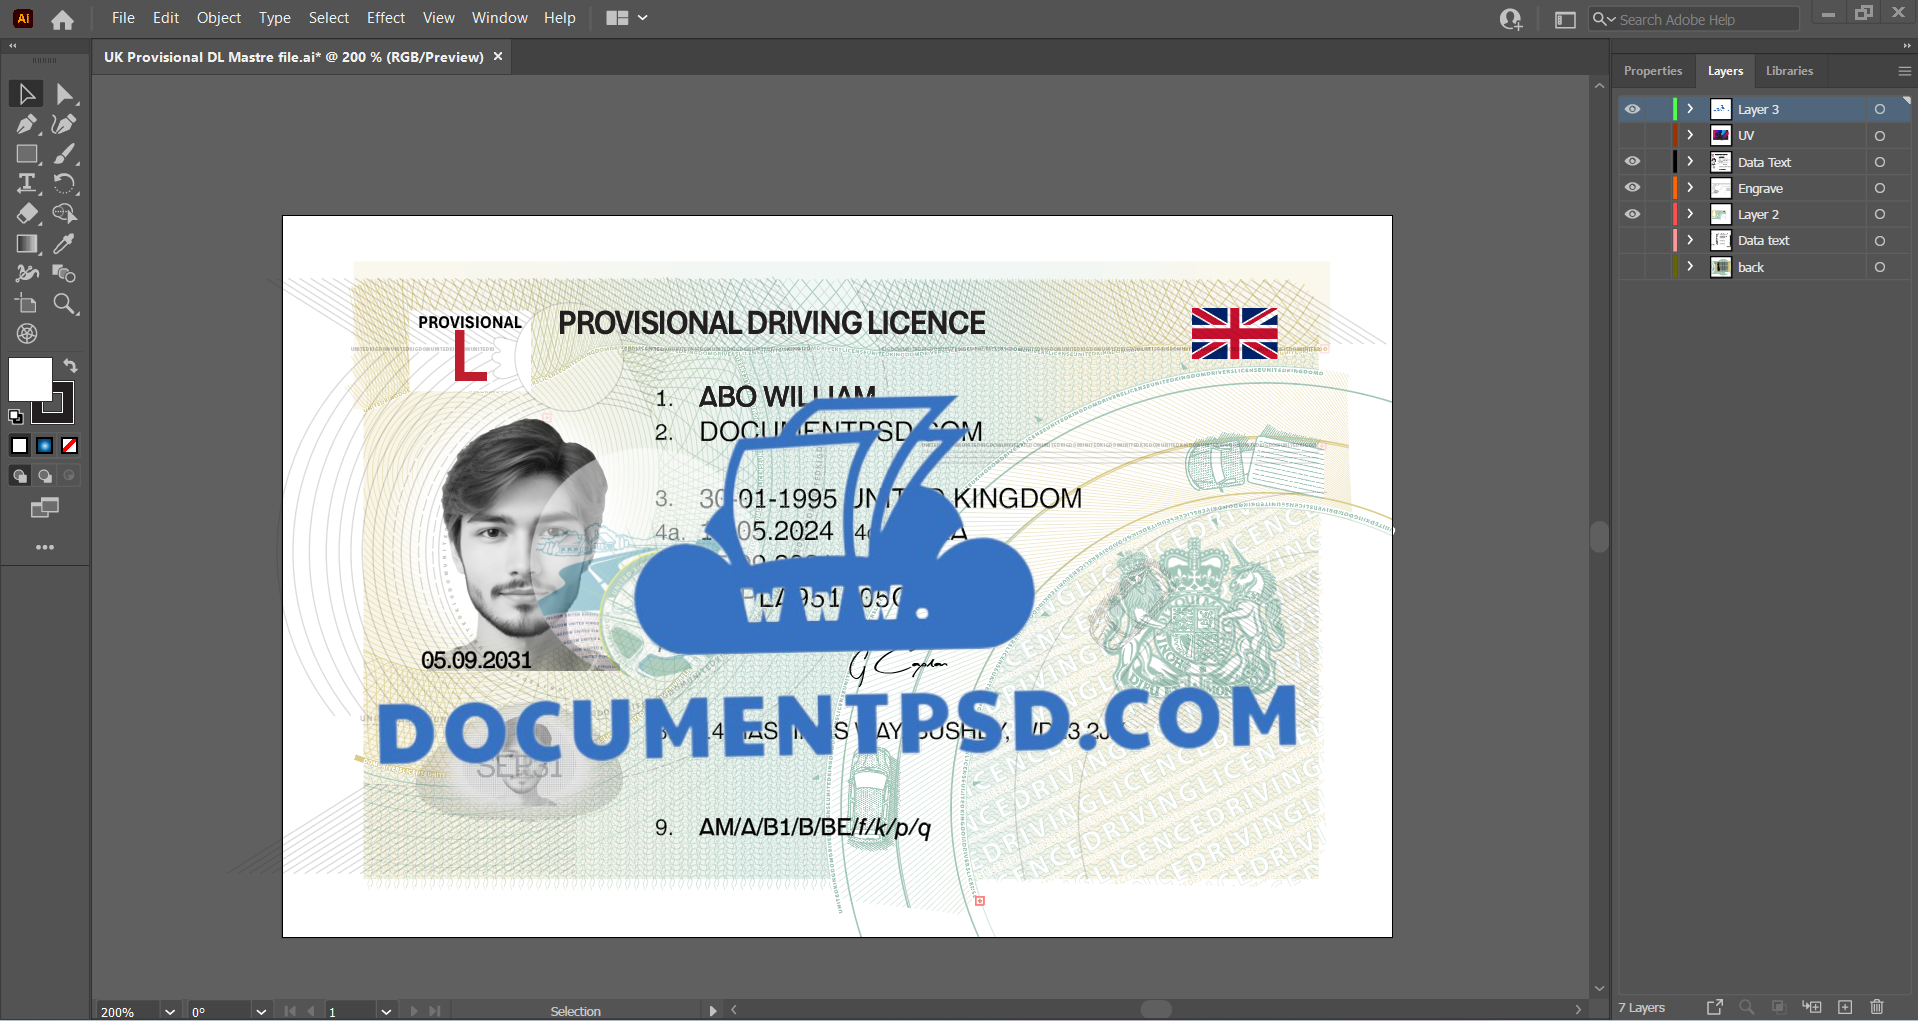The height and width of the screenshot is (1021, 1918).
Task: Open Layers panel hamburger menu
Action: click(1904, 71)
